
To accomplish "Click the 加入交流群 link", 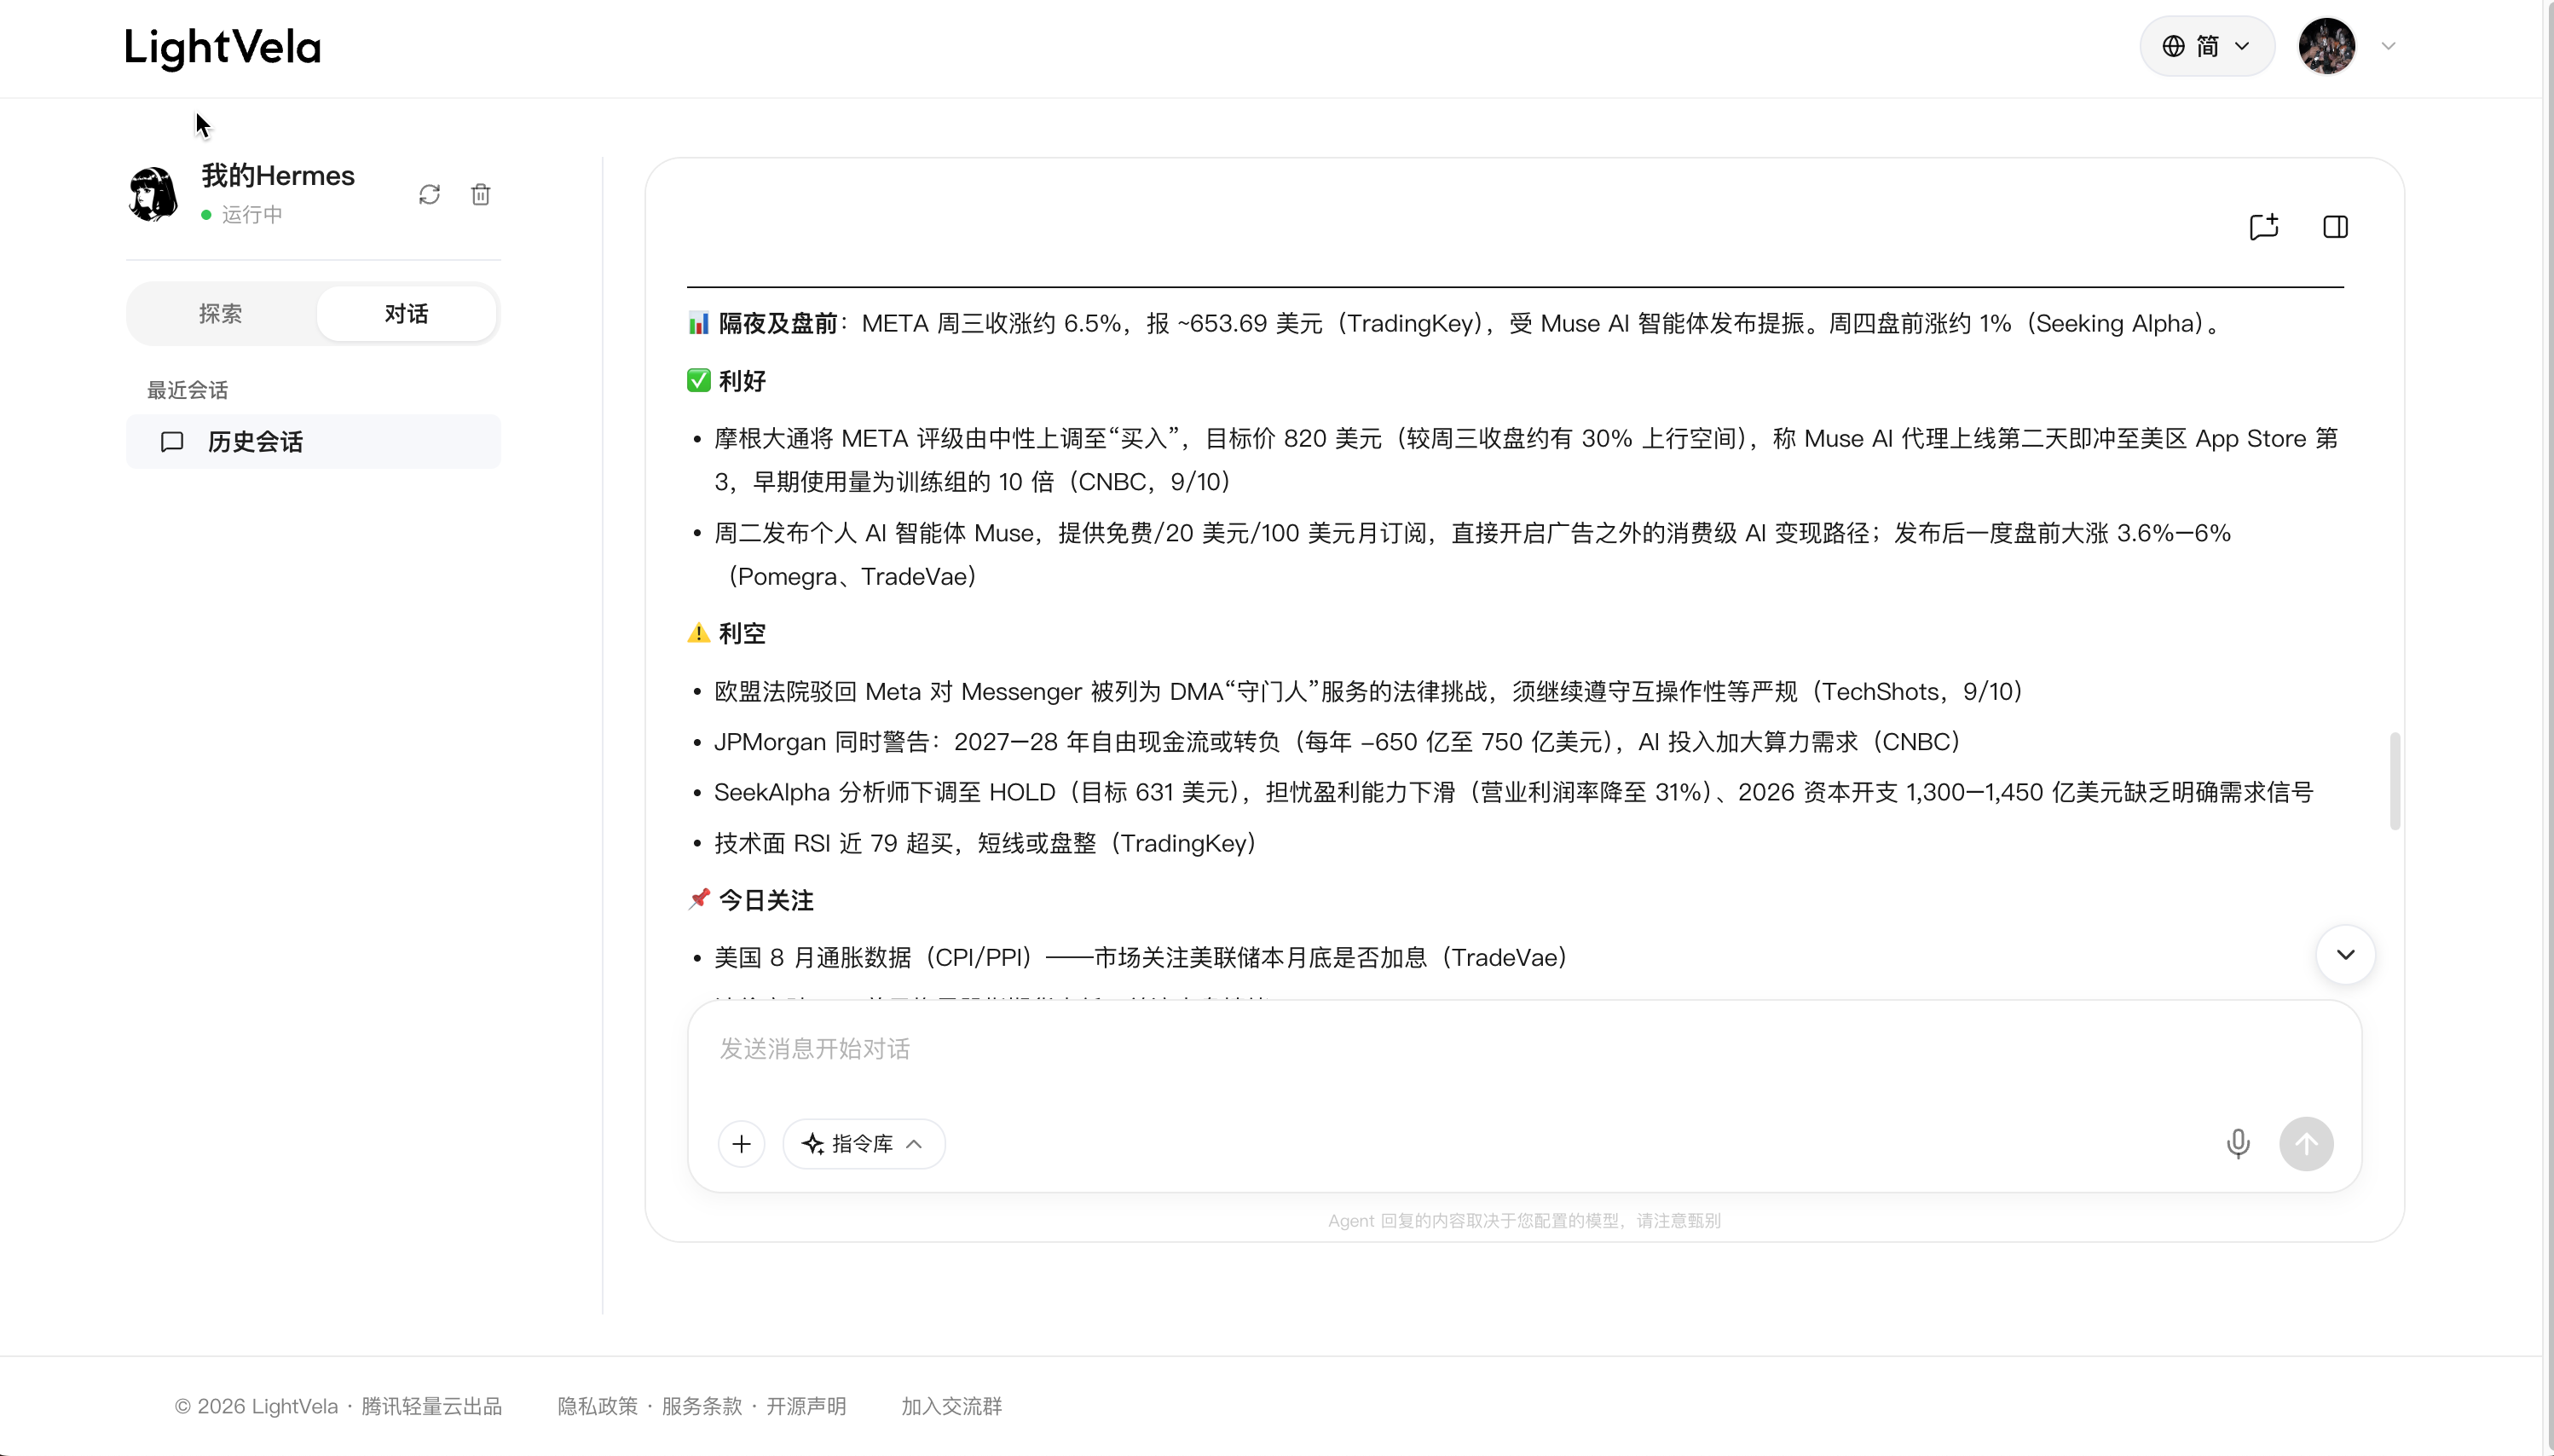I will click(951, 1406).
